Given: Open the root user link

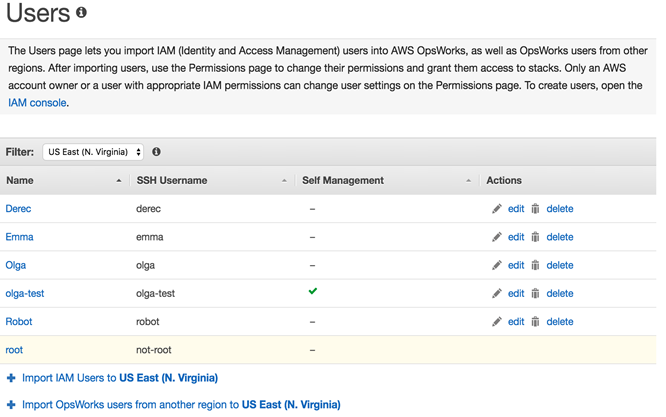Looking at the screenshot, I should pyautogui.click(x=14, y=350).
